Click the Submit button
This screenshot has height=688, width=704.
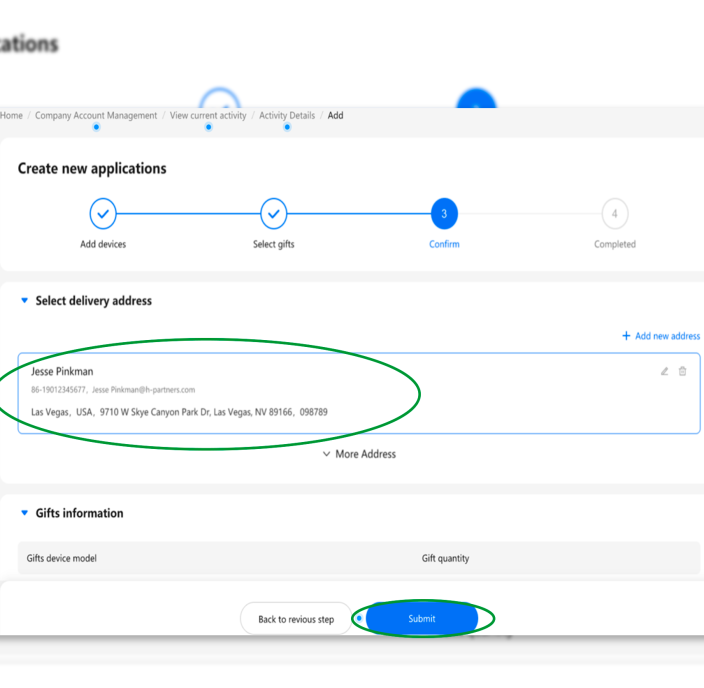[x=422, y=618]
